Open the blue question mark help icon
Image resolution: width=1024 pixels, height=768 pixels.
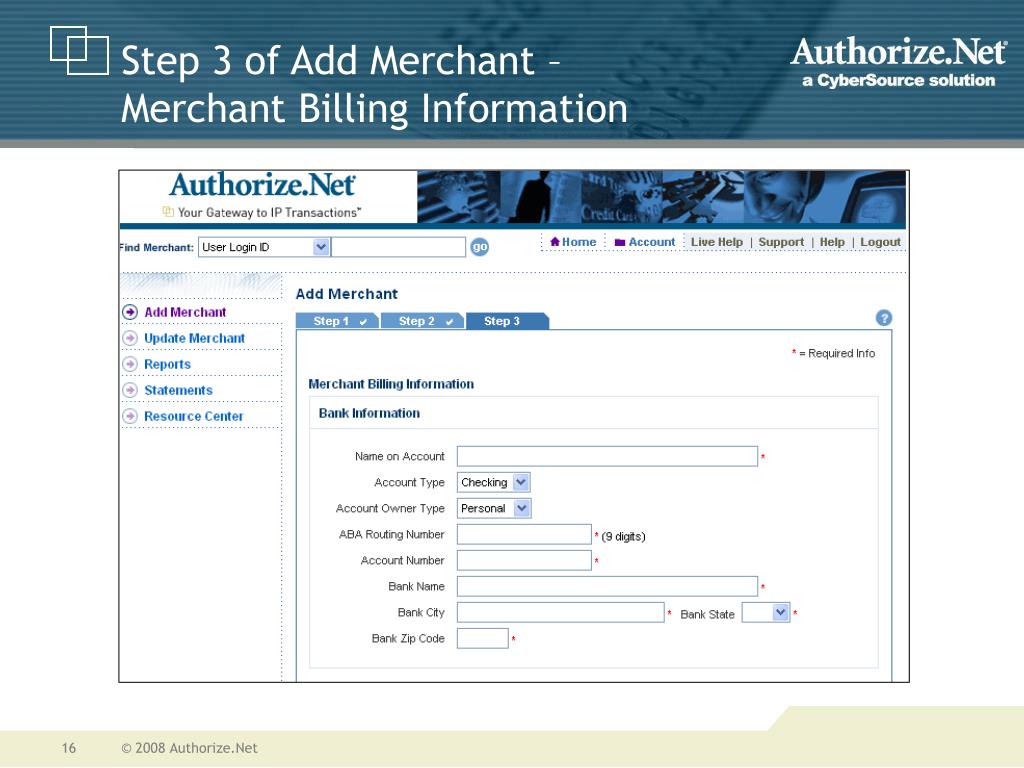pyautogui.click(x=884, y=318)
